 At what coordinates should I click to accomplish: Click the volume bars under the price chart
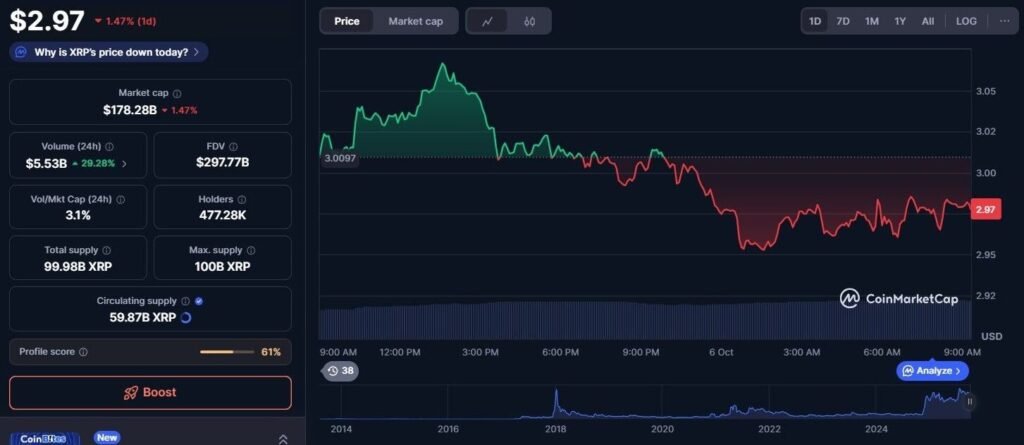645,321
